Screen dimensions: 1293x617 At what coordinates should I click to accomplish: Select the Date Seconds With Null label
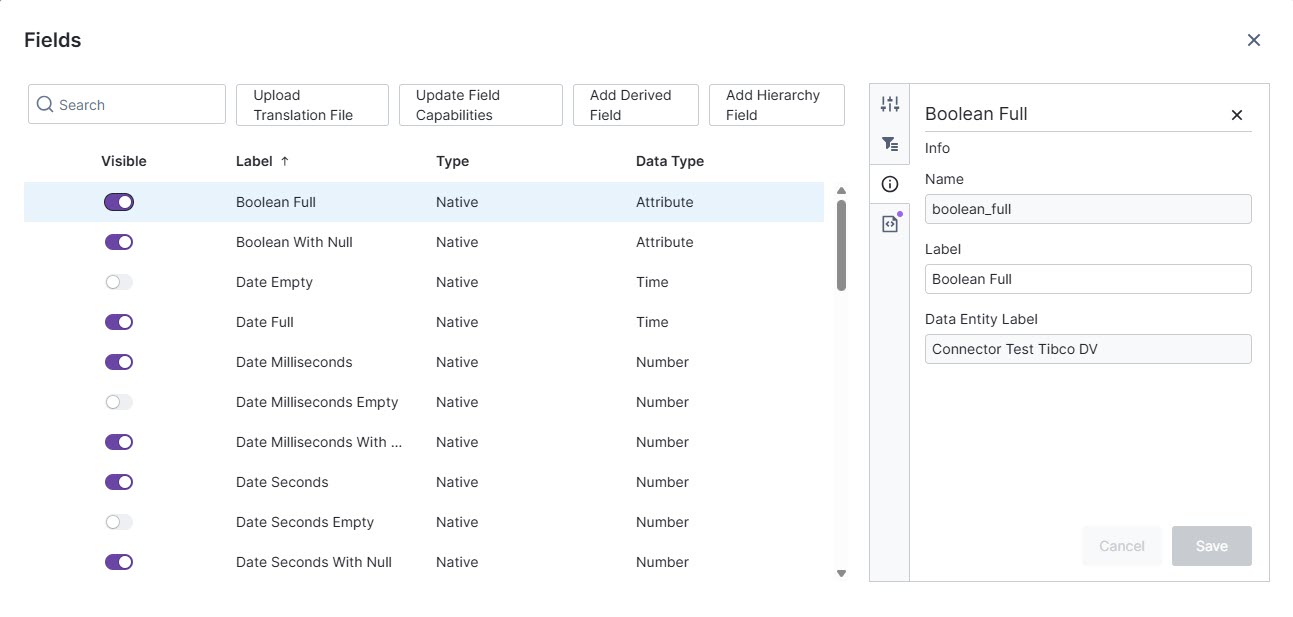pyautogui.click(x=314, y=562)
